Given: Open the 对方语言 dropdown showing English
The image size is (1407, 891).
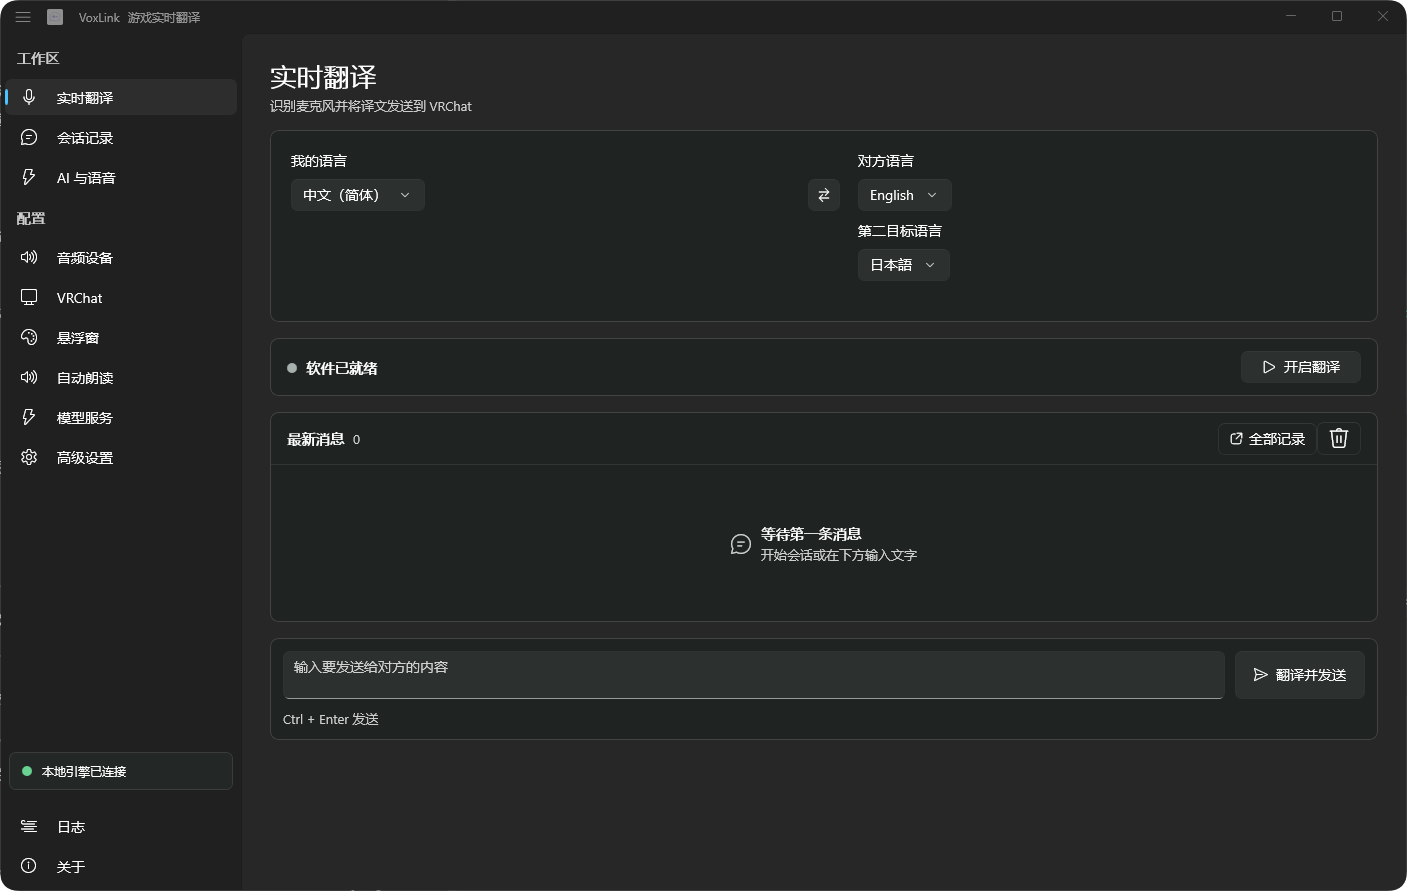Looking at the screenshot, I should pyautogui.click(x=904, y=195).
